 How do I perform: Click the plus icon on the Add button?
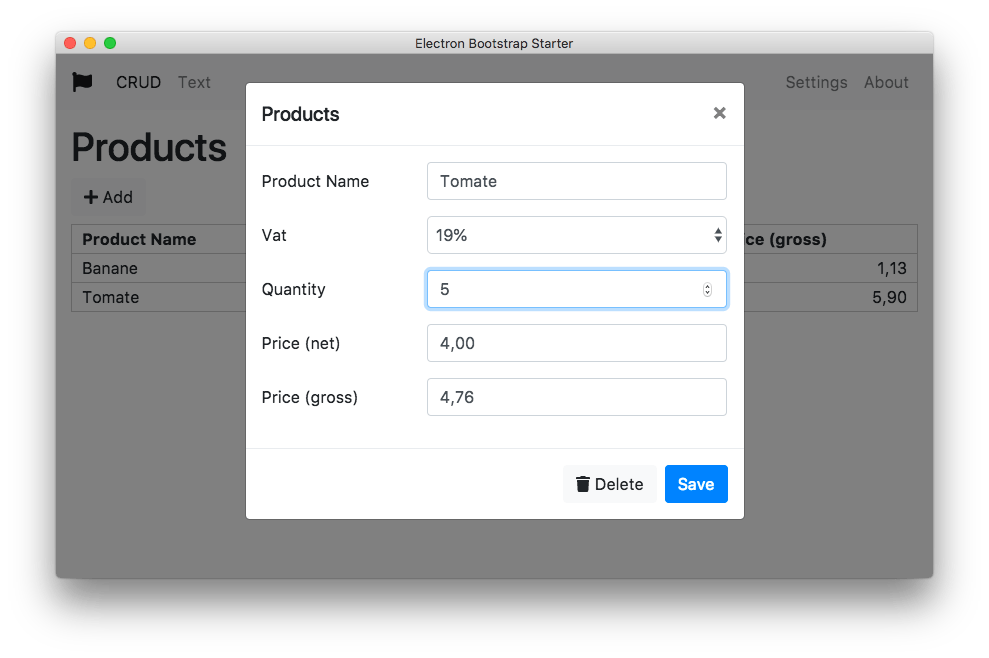point(93,197)
